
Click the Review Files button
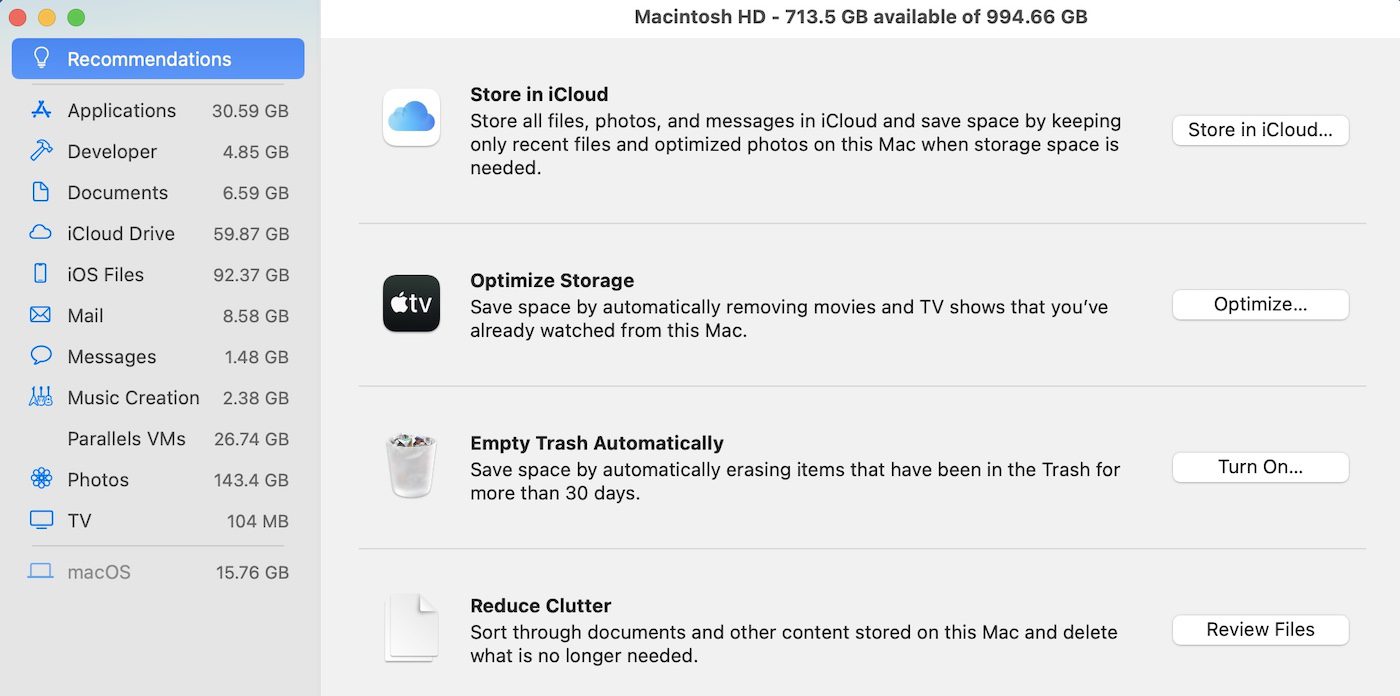coord(1260,630)
